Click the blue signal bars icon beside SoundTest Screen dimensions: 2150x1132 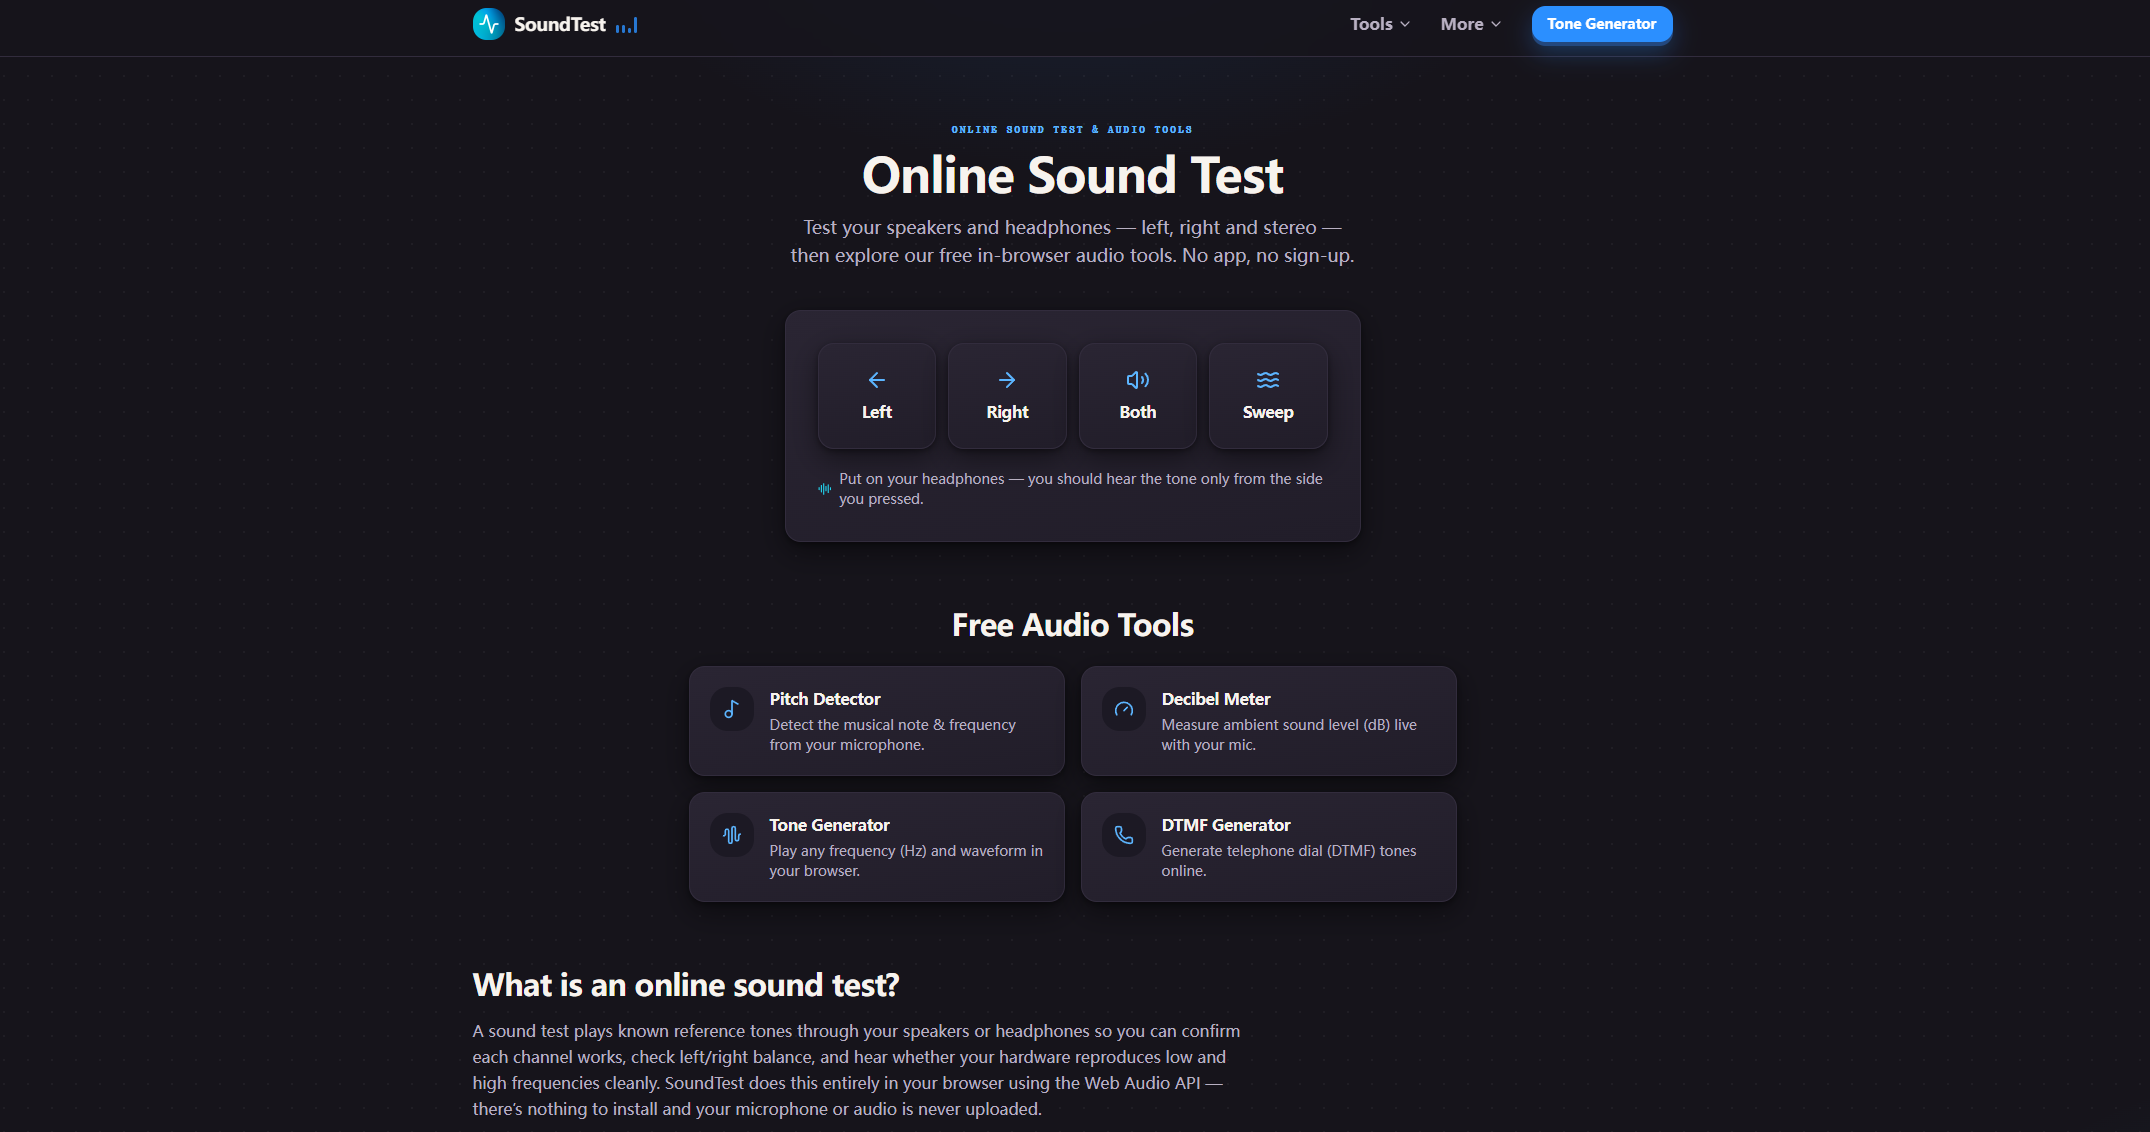coord(627,25)
